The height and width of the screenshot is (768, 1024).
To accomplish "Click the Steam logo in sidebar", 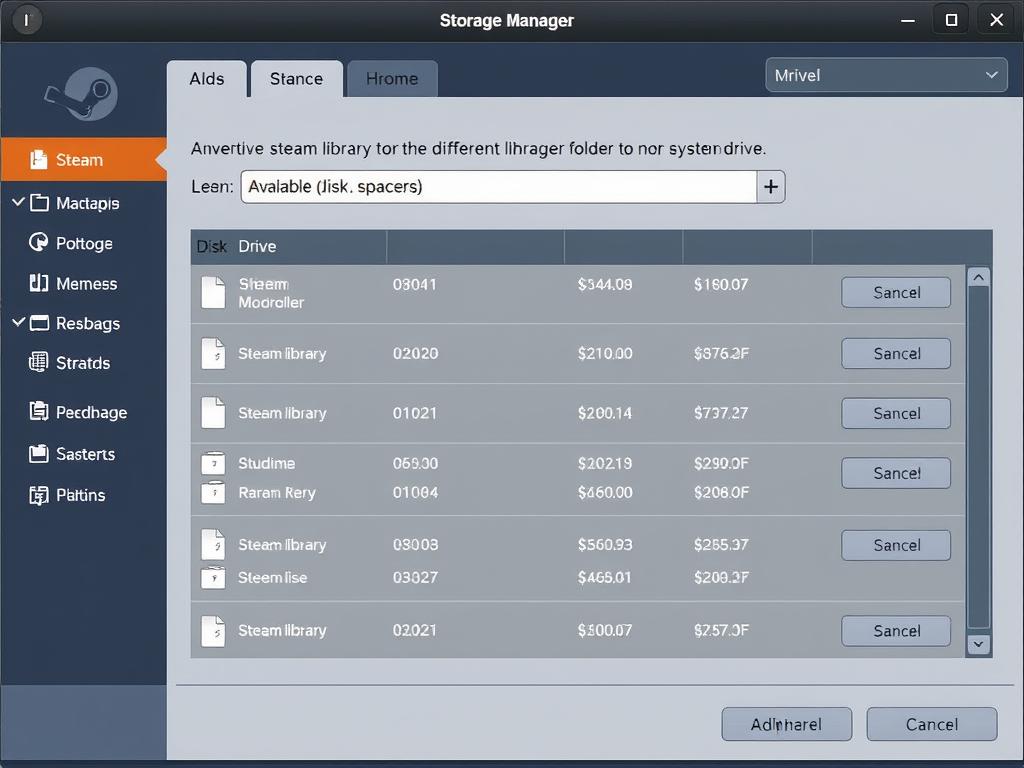I will coord(82,94).
